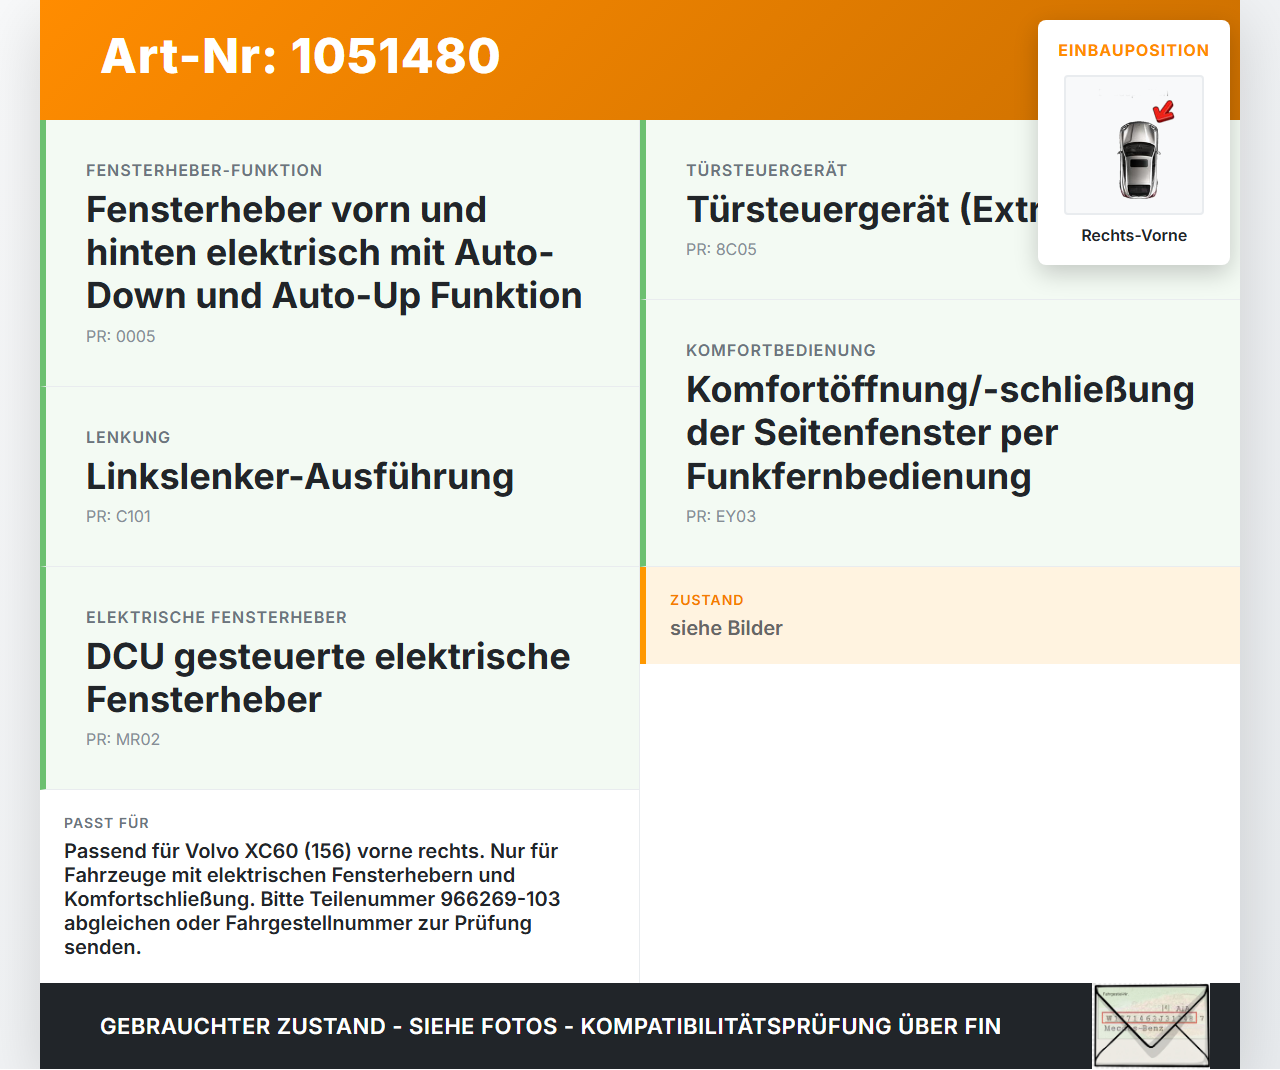
Task: Select the KOMFORTBEDIENUNG label
Action: pos(781,350)
